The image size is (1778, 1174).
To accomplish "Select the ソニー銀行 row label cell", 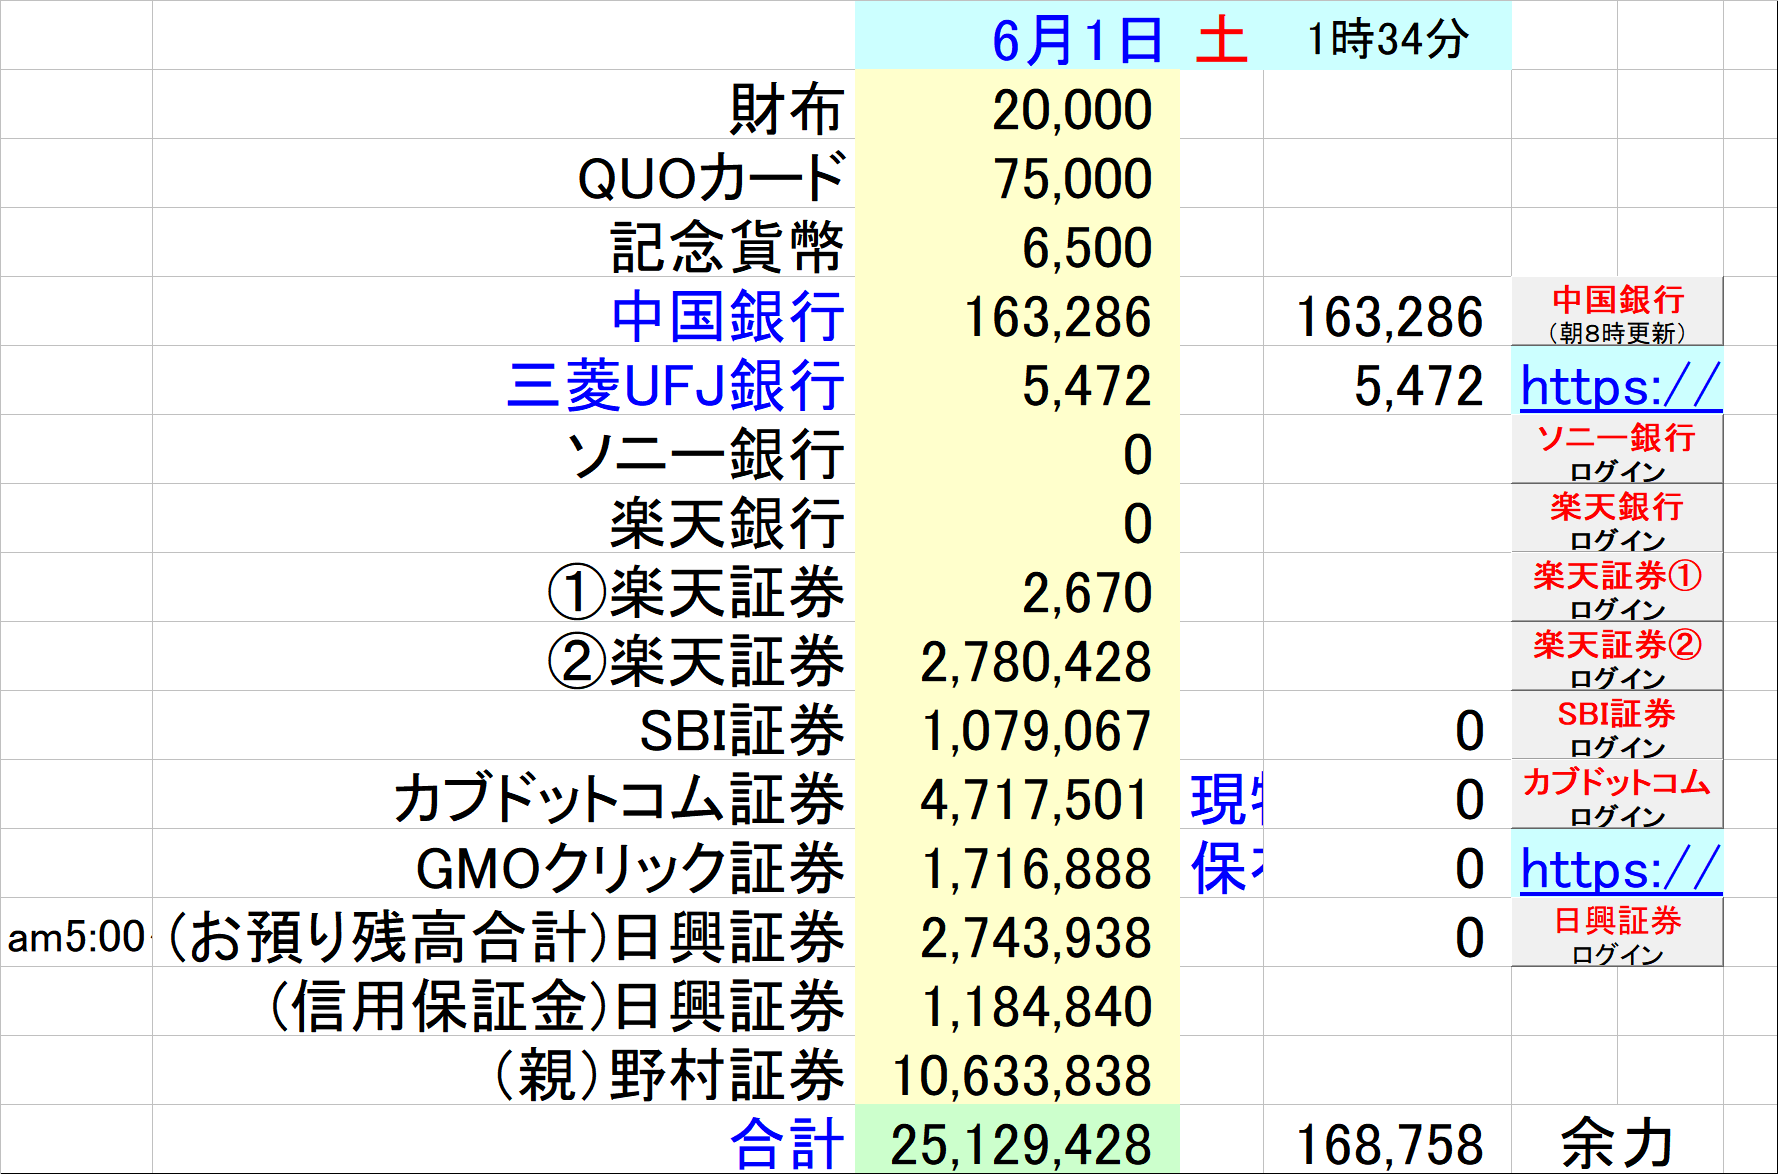I will pos(504,450).
